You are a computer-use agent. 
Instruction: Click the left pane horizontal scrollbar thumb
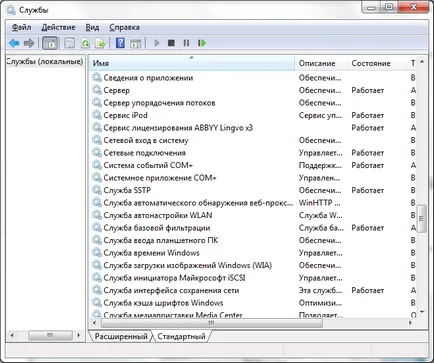50,335
